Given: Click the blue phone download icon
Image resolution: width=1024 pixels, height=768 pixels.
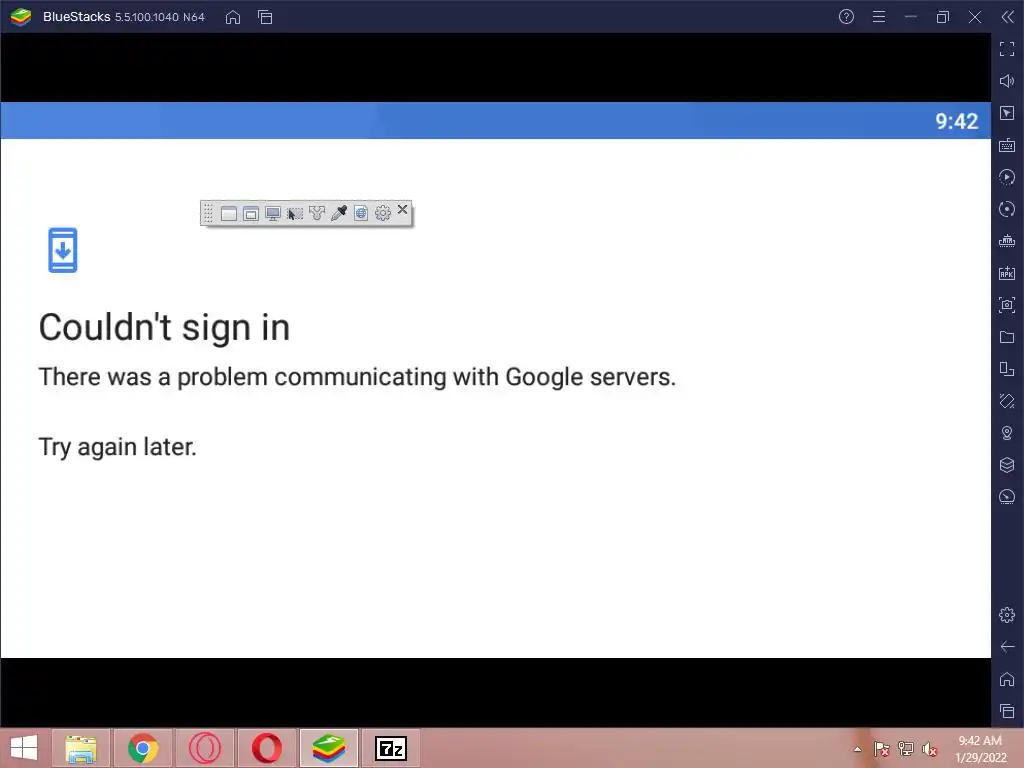Looking at the screenshot, I should coord(63,250).
